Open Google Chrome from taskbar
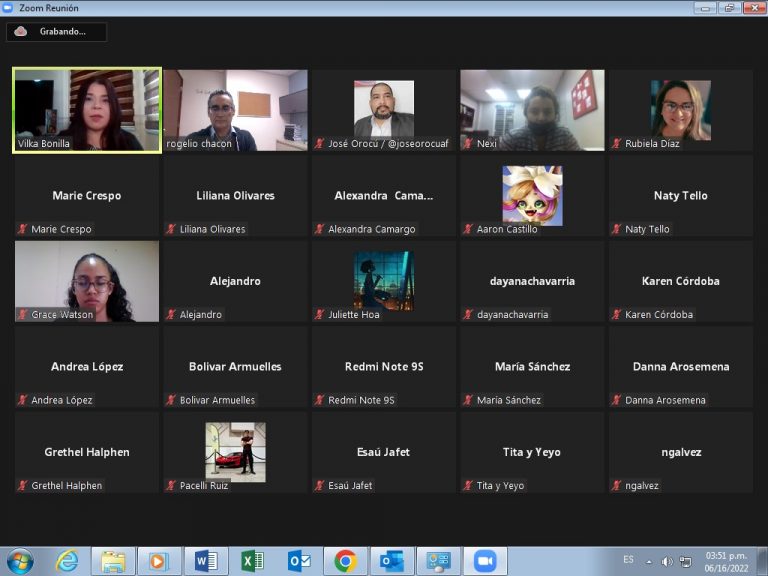 pos(345,561)
